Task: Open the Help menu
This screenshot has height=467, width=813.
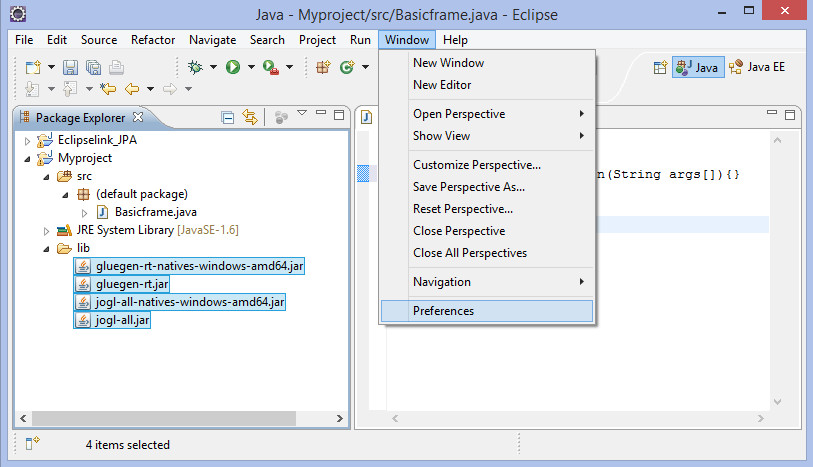Action: click(x=455, y=40)
